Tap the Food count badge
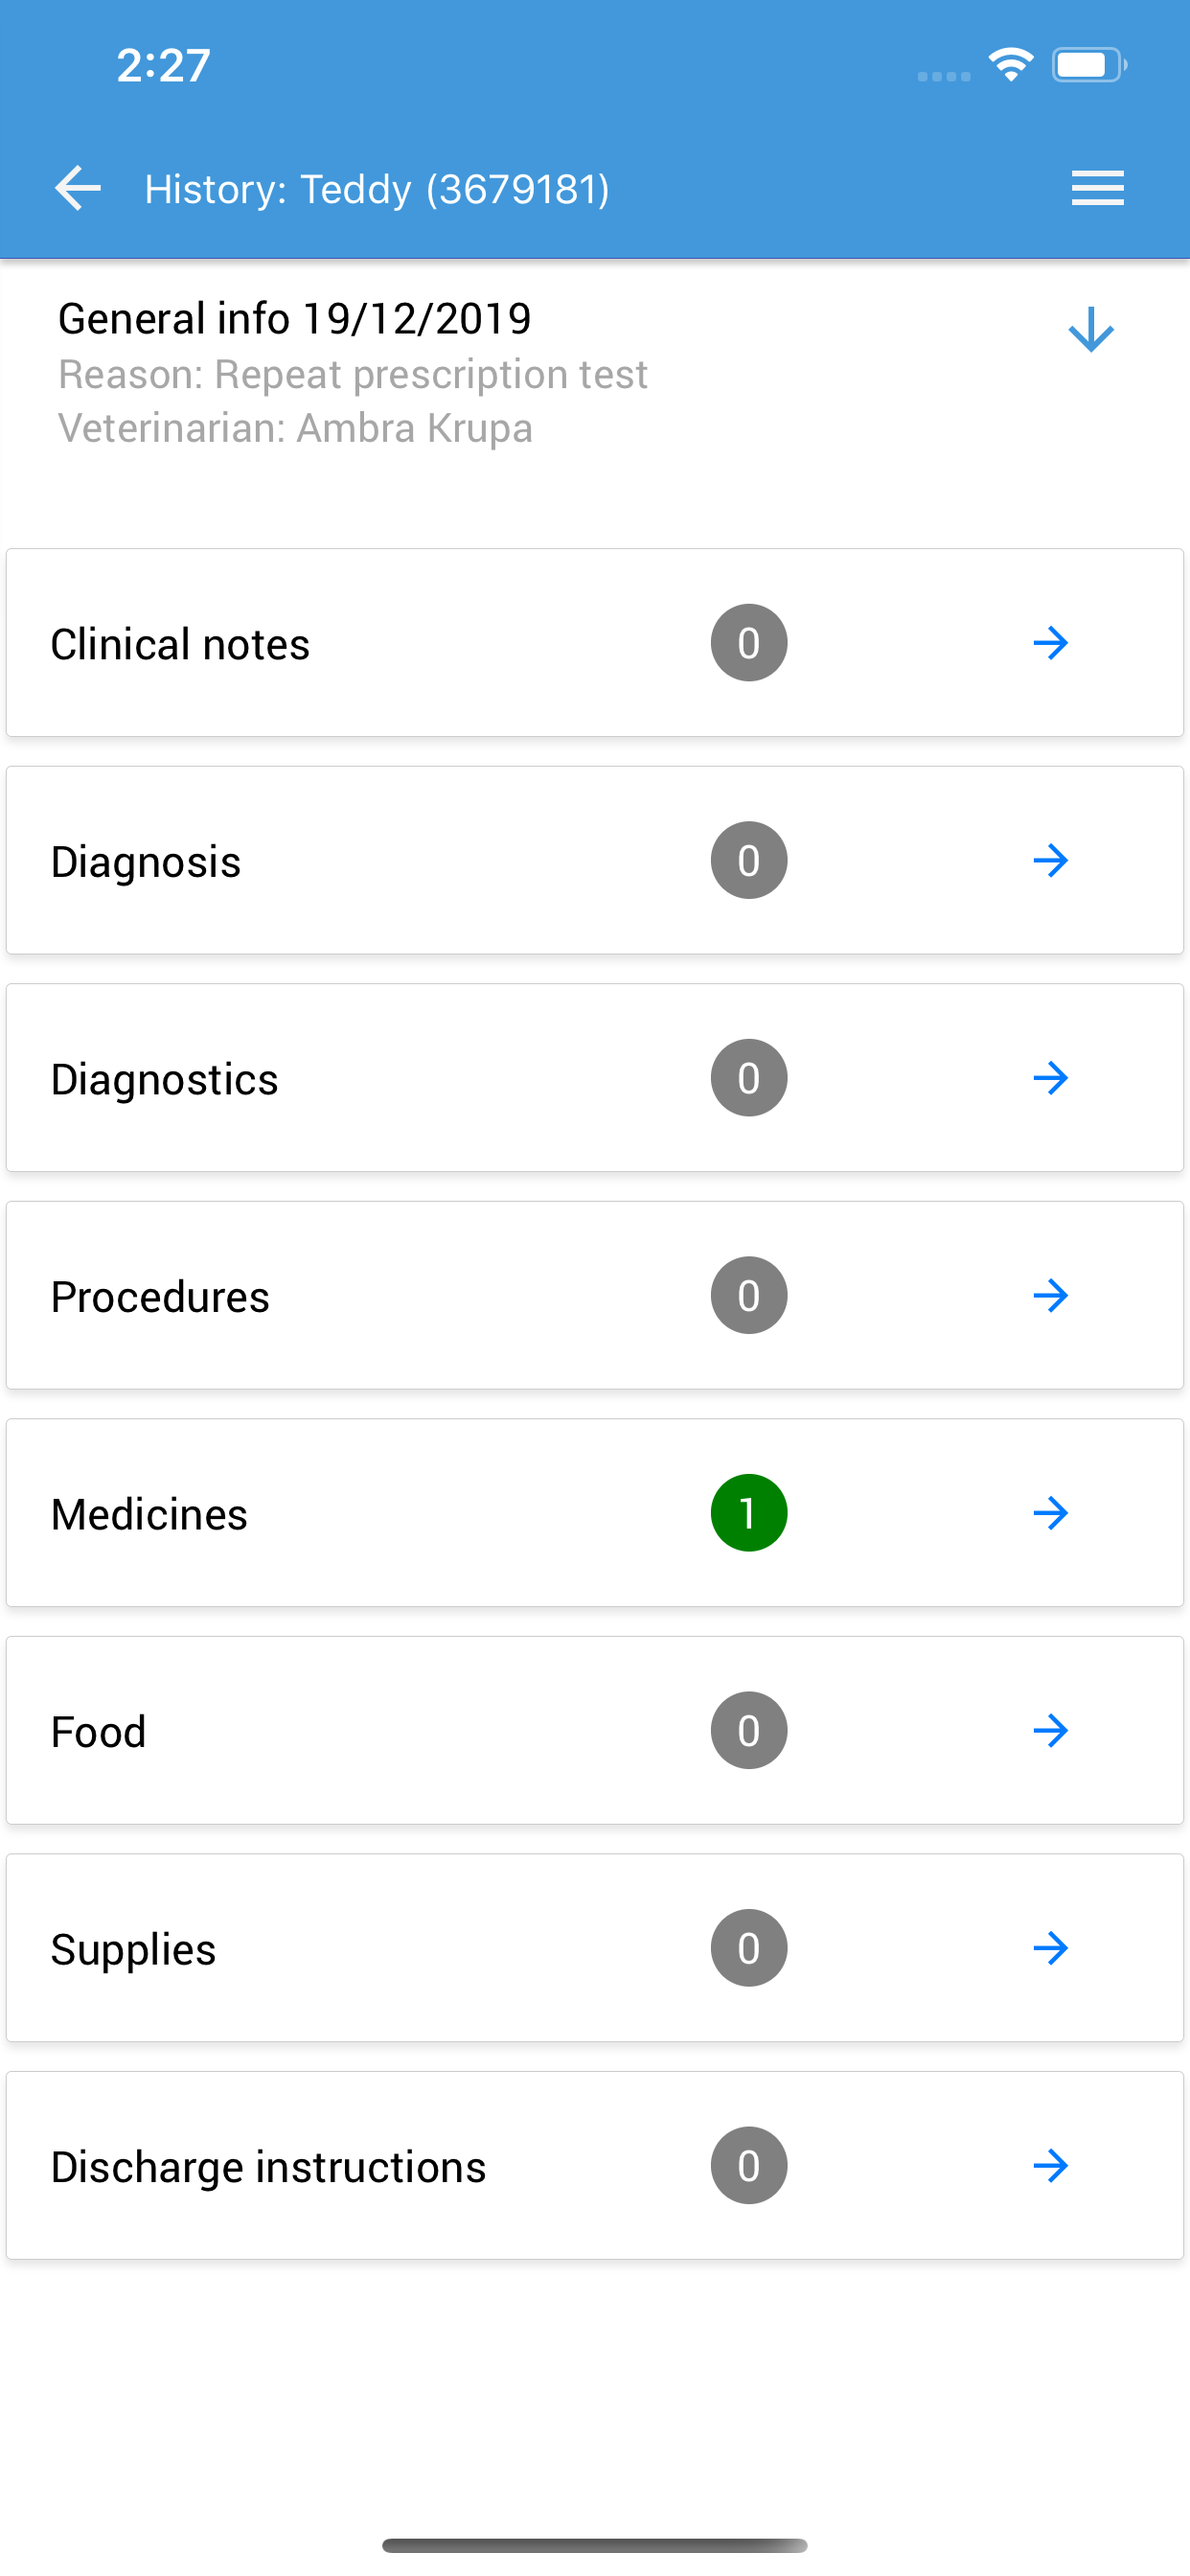Image resolution: width=1190 pixels, height=2576 pixels. (749, 1730)
